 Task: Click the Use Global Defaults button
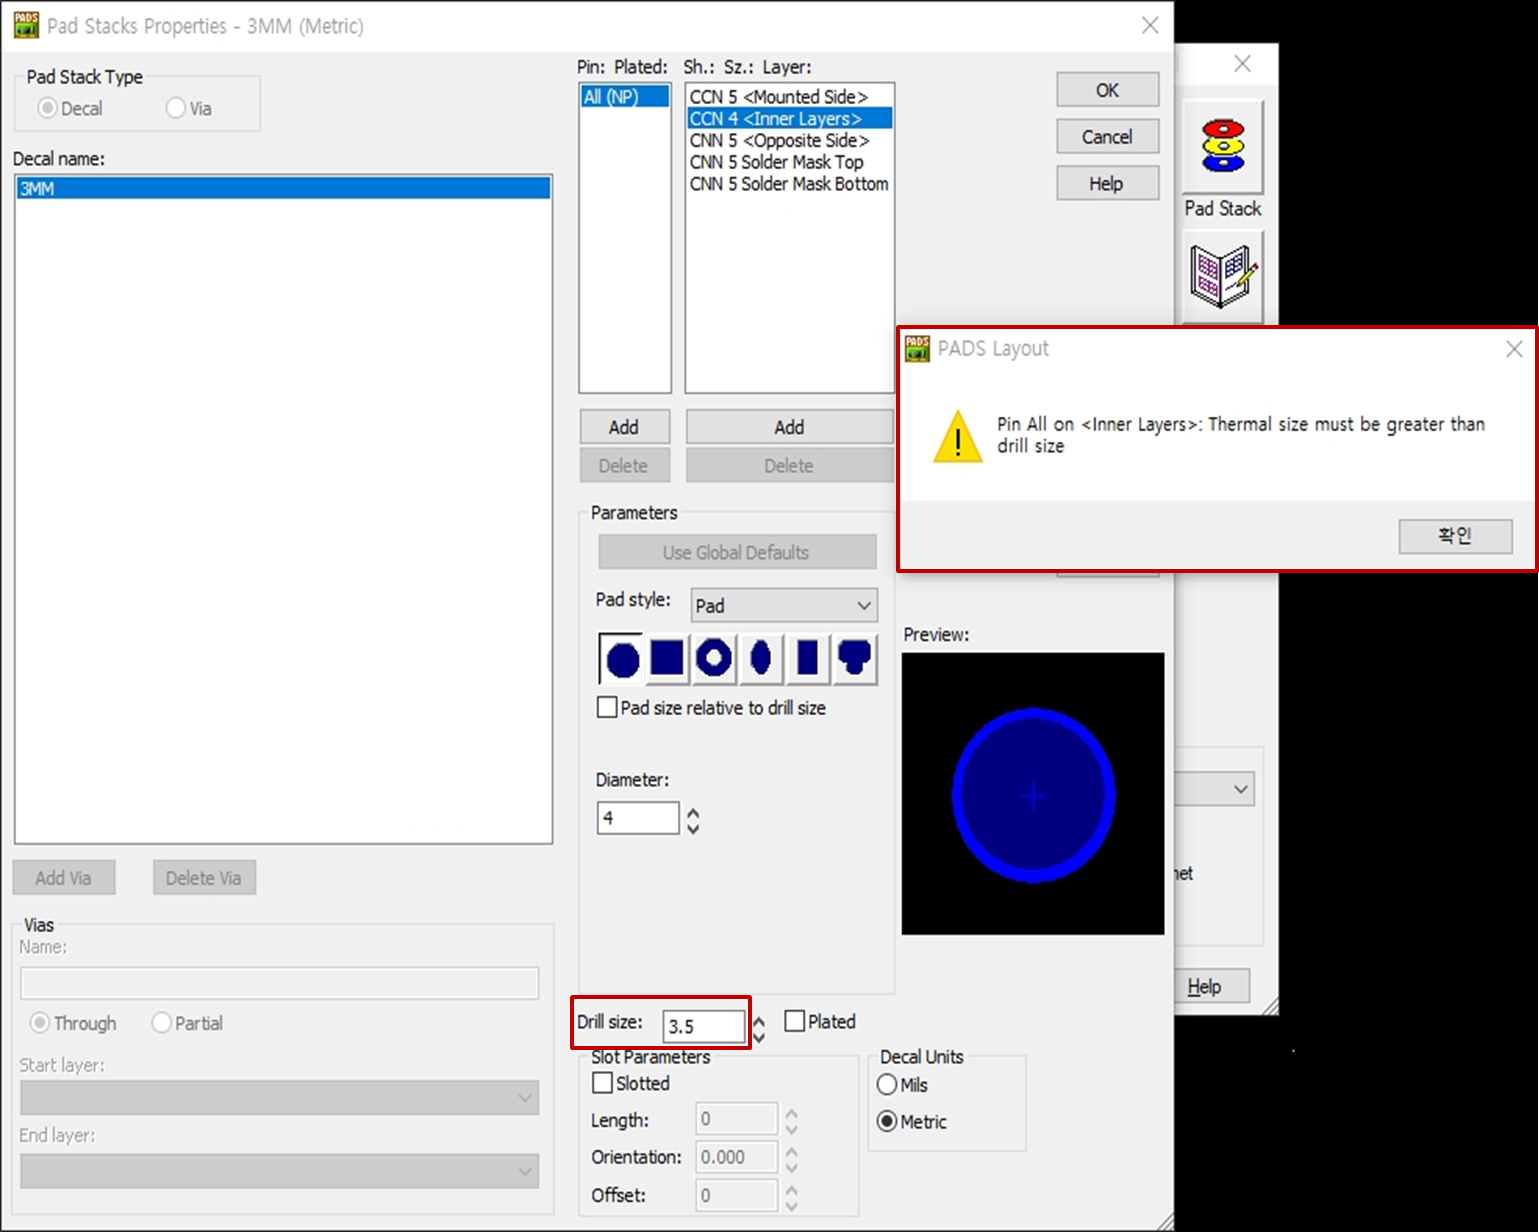[x=737, y=552]
